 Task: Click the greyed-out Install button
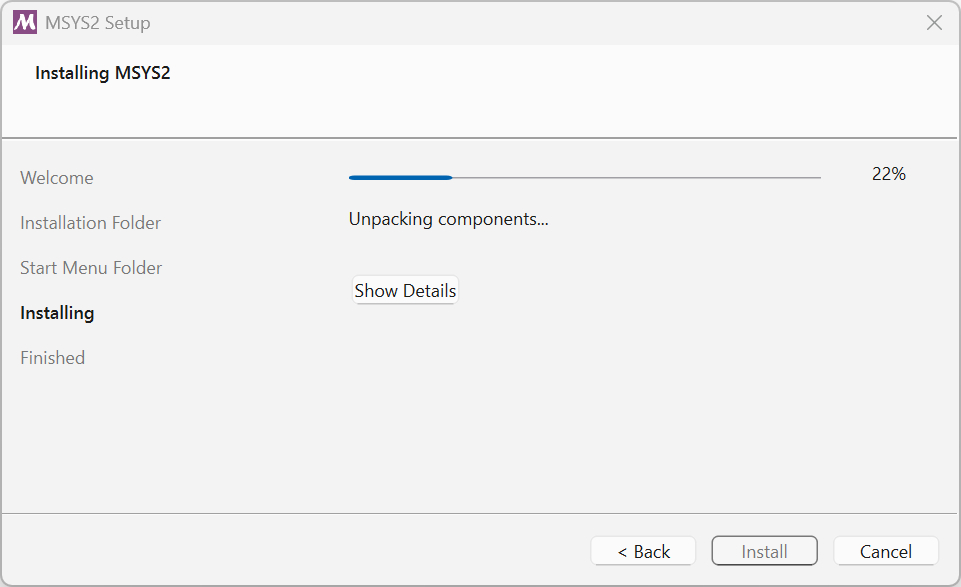pyautogui.click(x=764, y=551)
